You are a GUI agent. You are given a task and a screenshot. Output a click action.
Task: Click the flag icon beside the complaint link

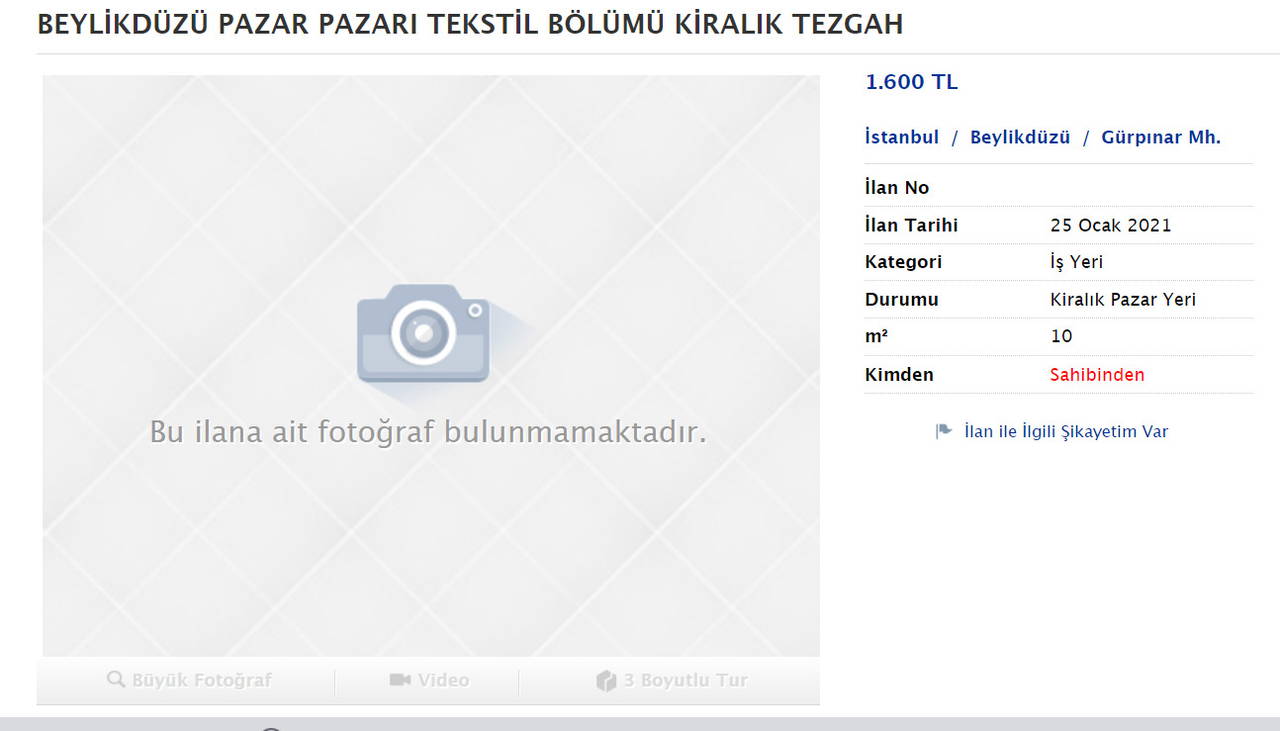click(943, 432)
